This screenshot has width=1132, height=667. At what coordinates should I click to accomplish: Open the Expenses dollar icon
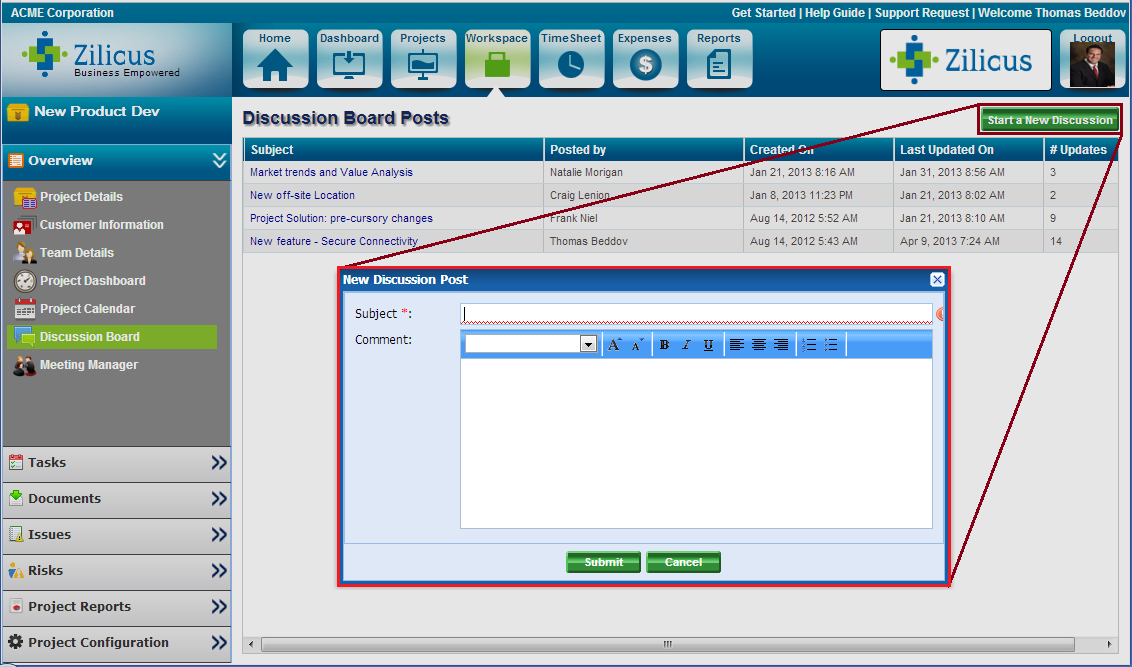click(645, 59)
